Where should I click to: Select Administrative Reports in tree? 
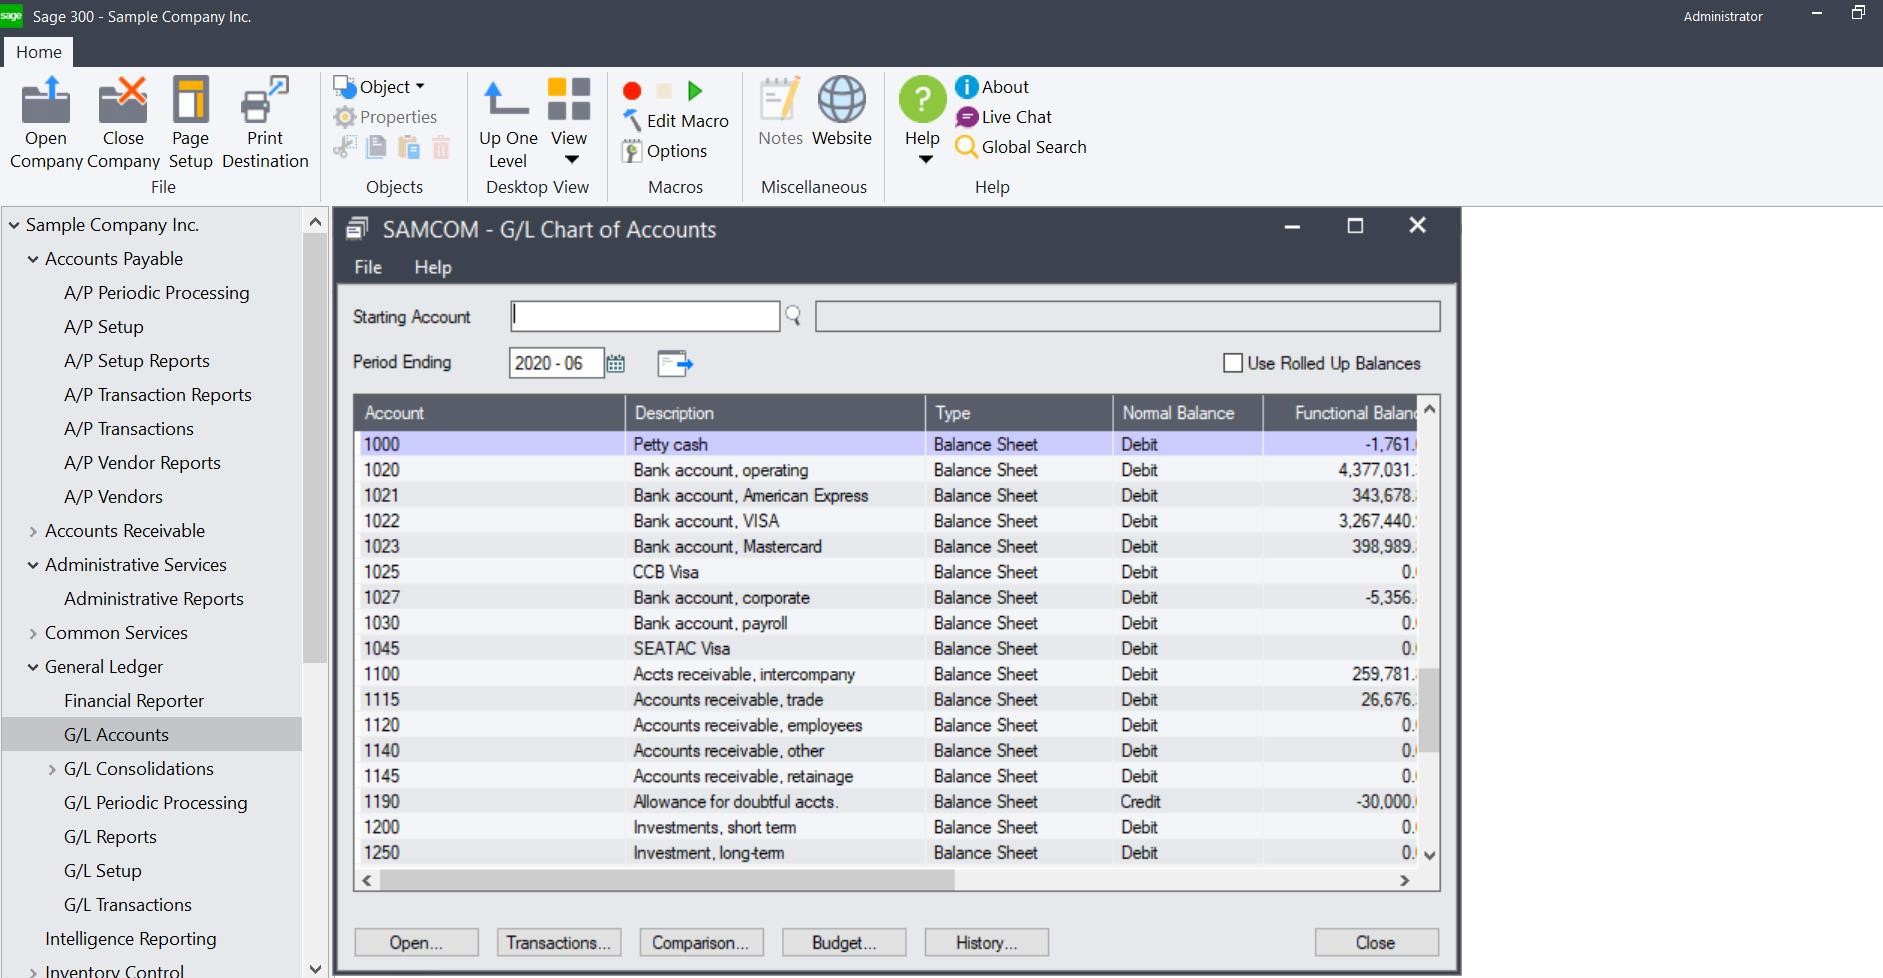(x=154, y=599)
